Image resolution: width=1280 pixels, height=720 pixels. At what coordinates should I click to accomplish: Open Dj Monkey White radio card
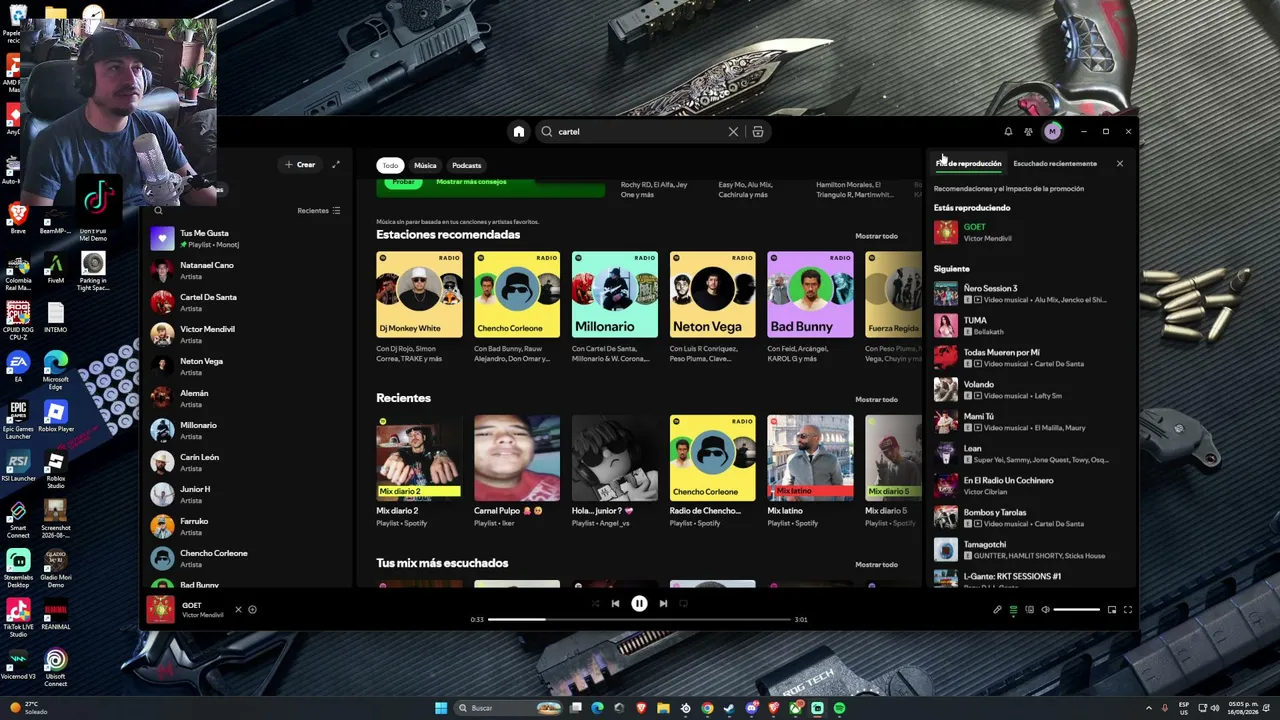[x=419, y=307]
